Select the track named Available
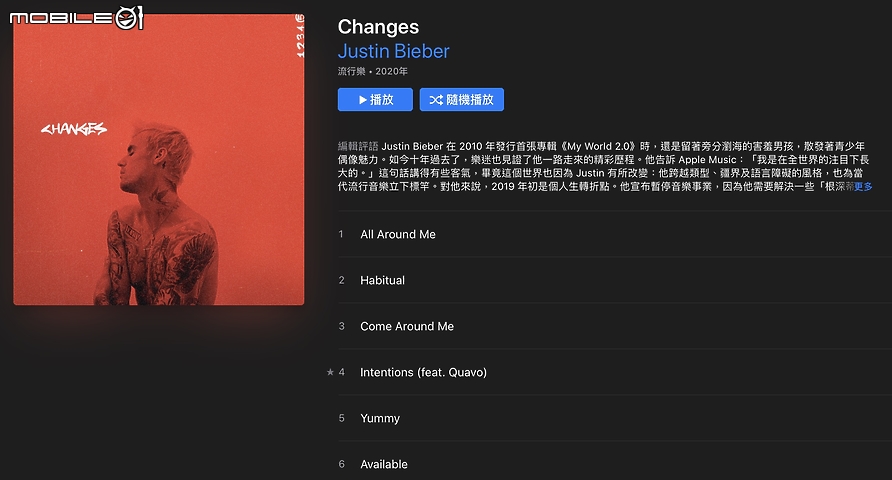 tap(614, 464)
